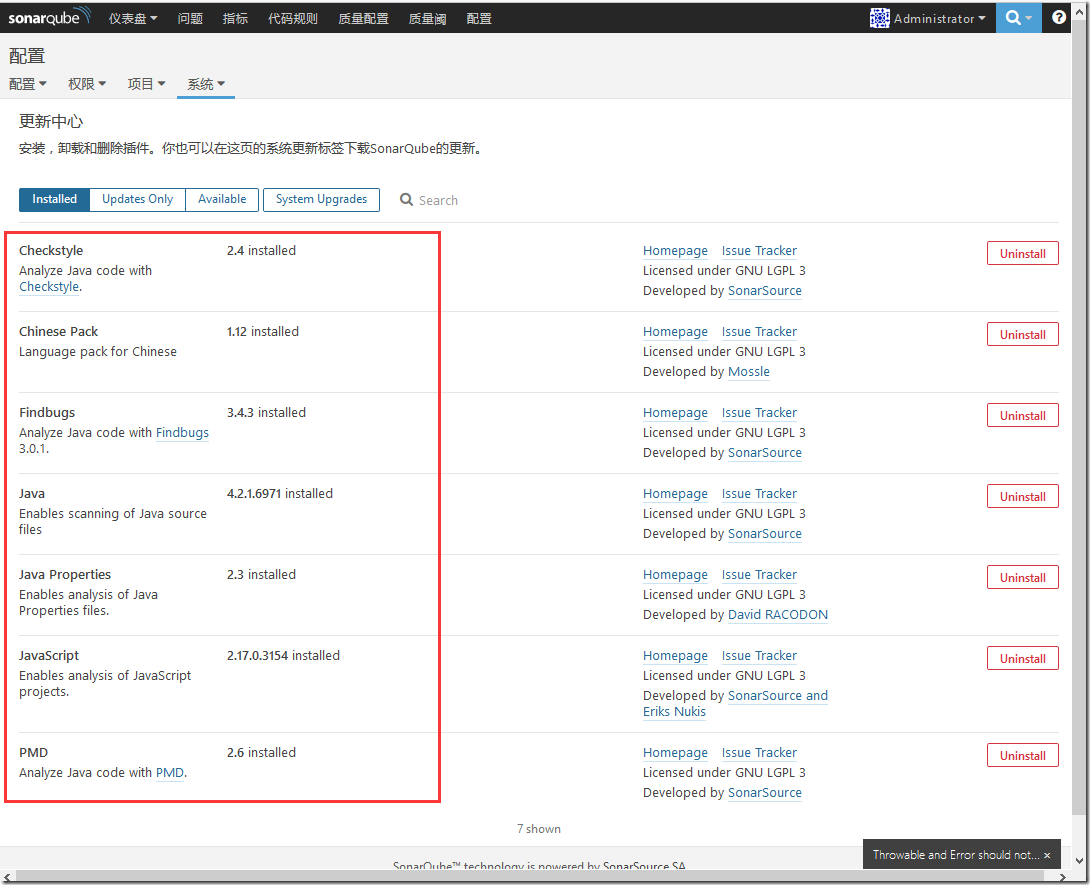Follow the Checkstyle description link
The height and width of the screenshot is (885, 1090).
tap(49, 286)
